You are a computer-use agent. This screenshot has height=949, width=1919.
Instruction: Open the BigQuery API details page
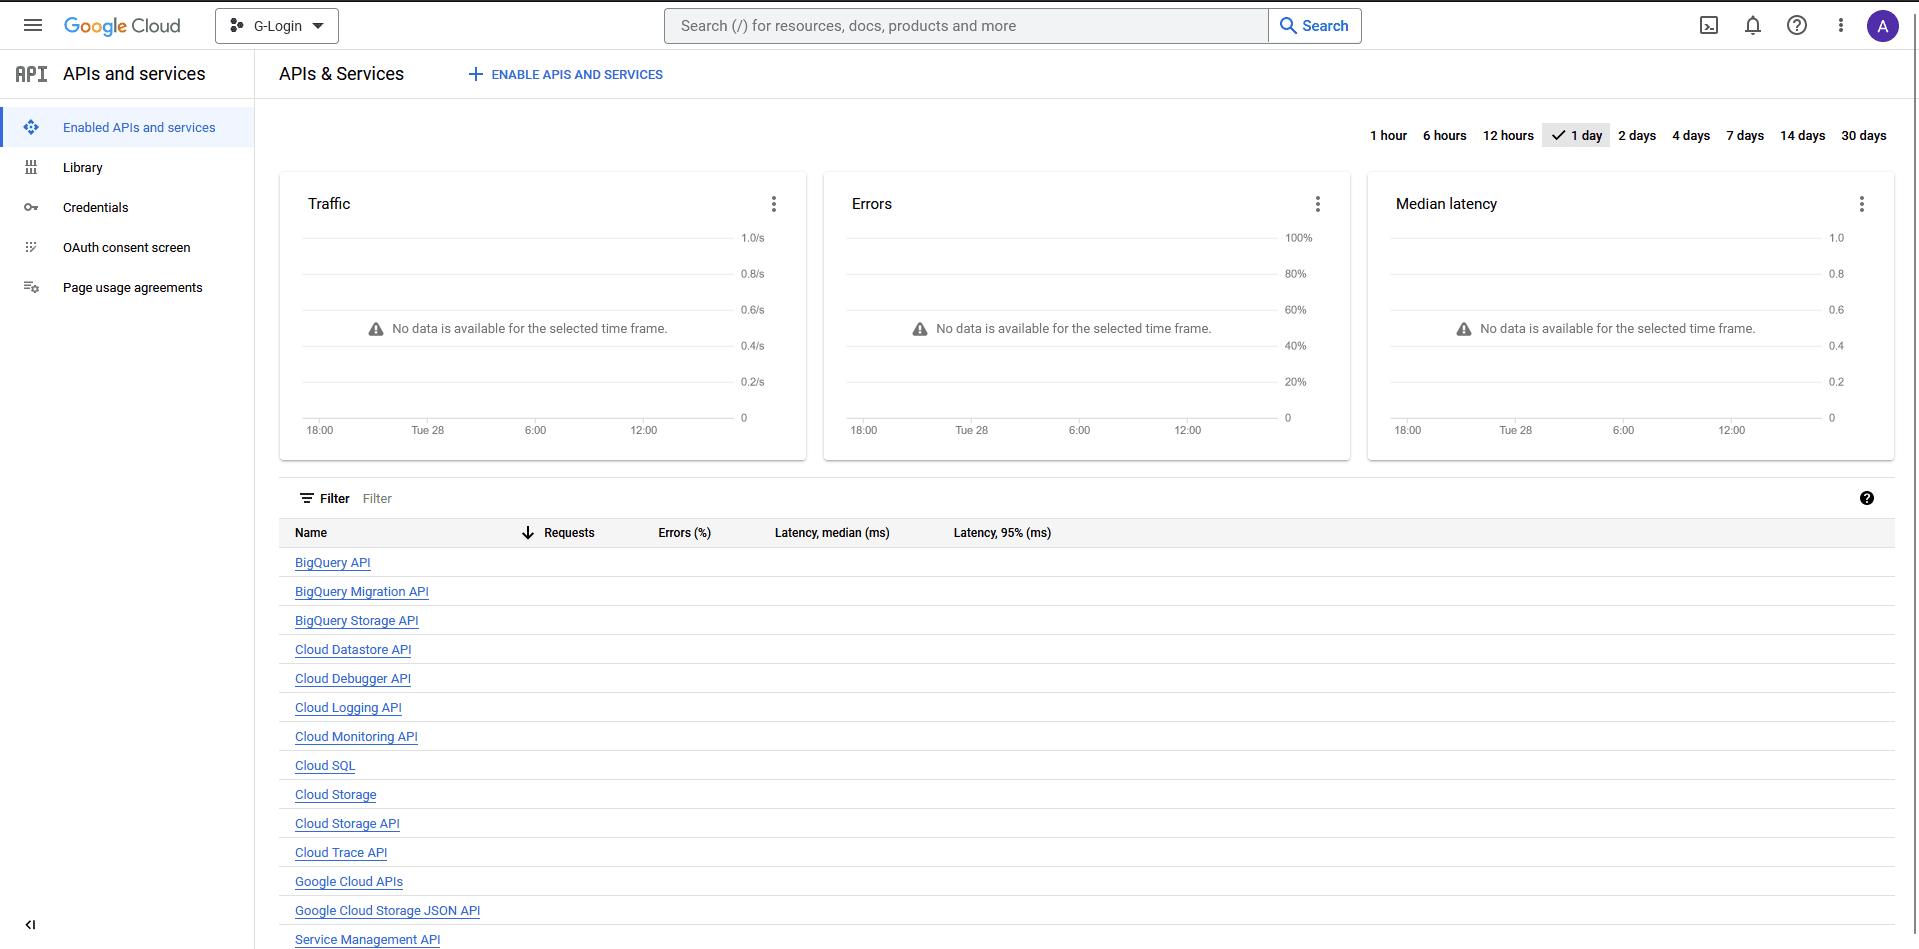(x=332, y=562)
